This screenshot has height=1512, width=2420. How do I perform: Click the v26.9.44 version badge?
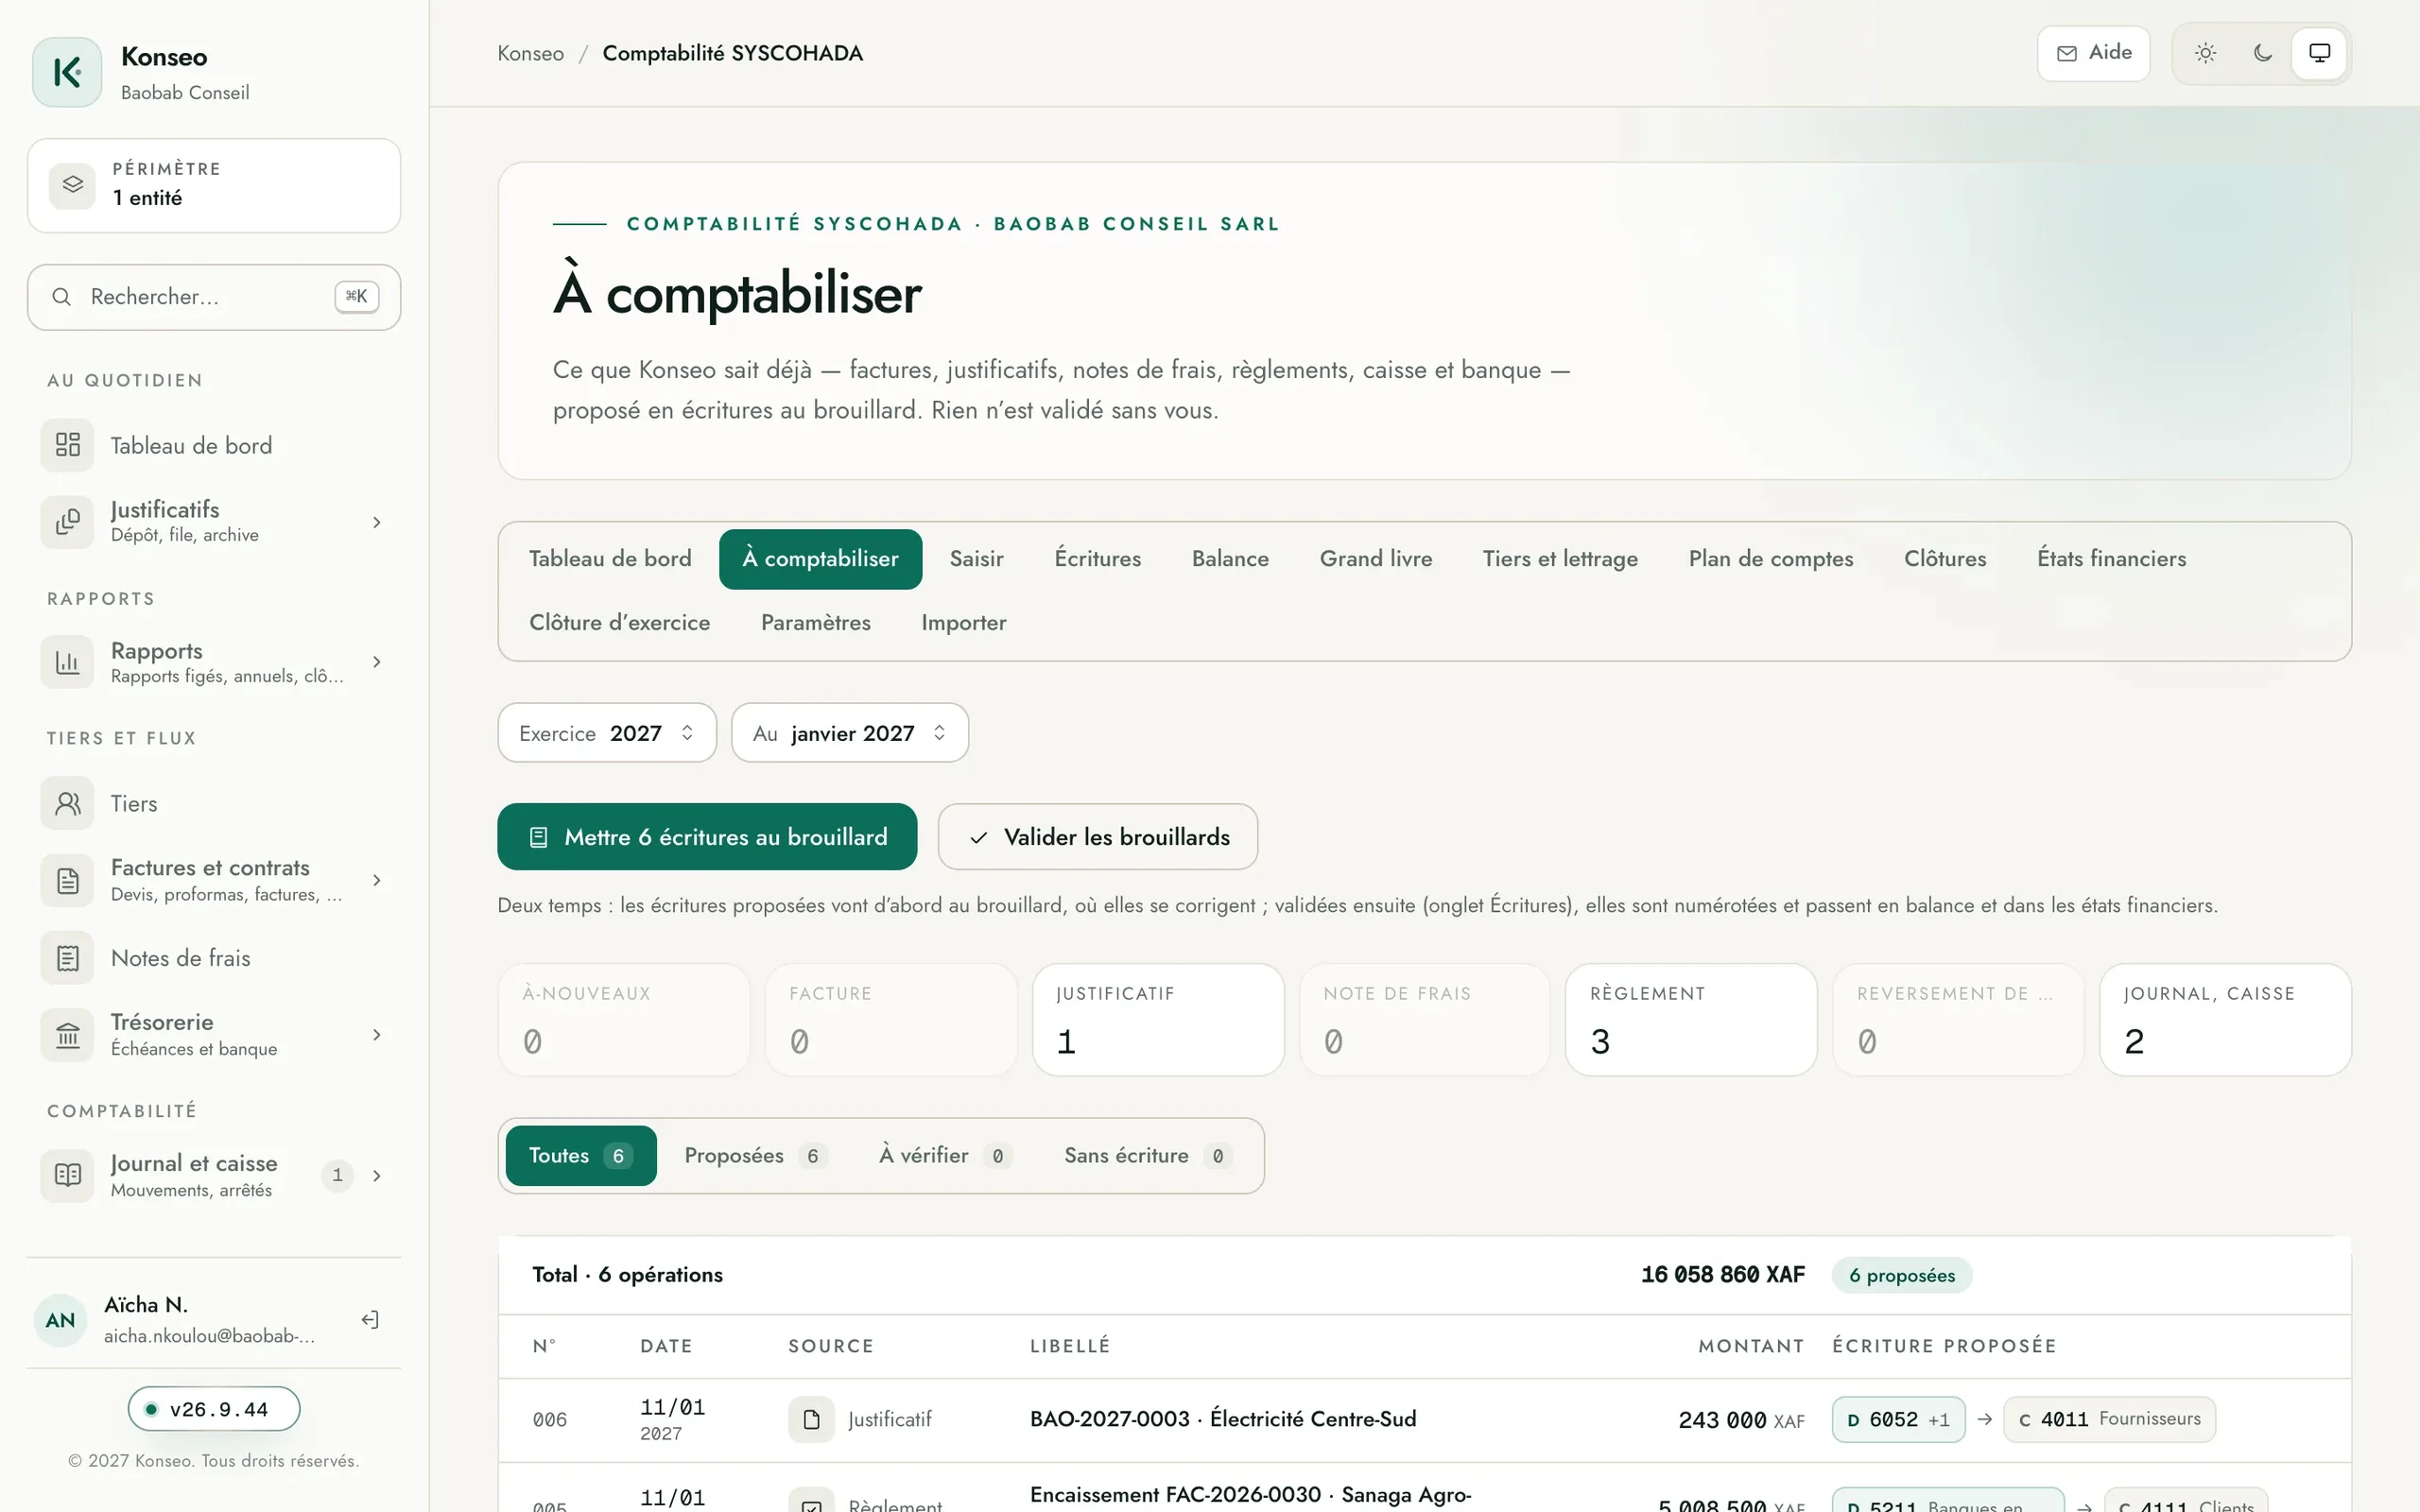point(214,1409)
